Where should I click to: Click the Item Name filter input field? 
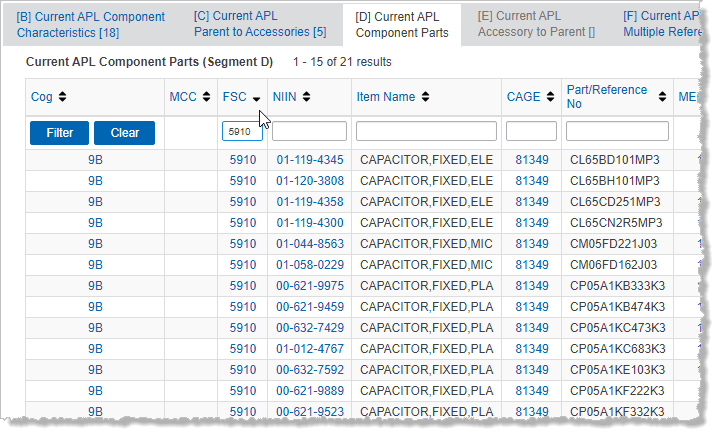(426, 131)
